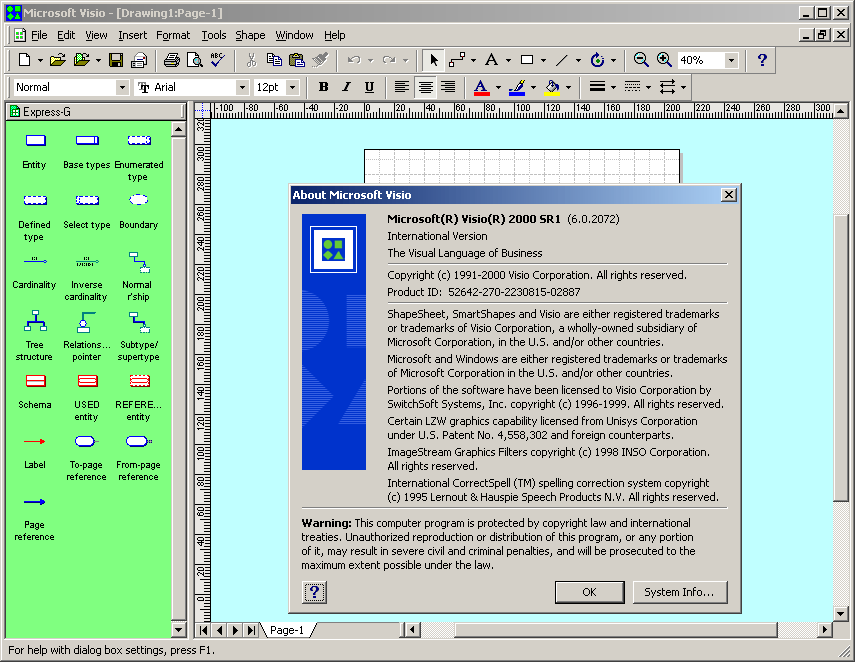The width and height of the screenshot is (855, 662).
Task: Click the Print icon
Action: (171, 60)
